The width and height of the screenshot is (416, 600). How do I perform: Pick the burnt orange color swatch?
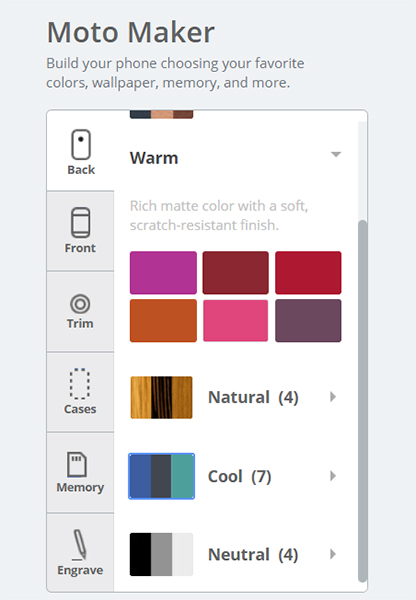coord(163,321)
